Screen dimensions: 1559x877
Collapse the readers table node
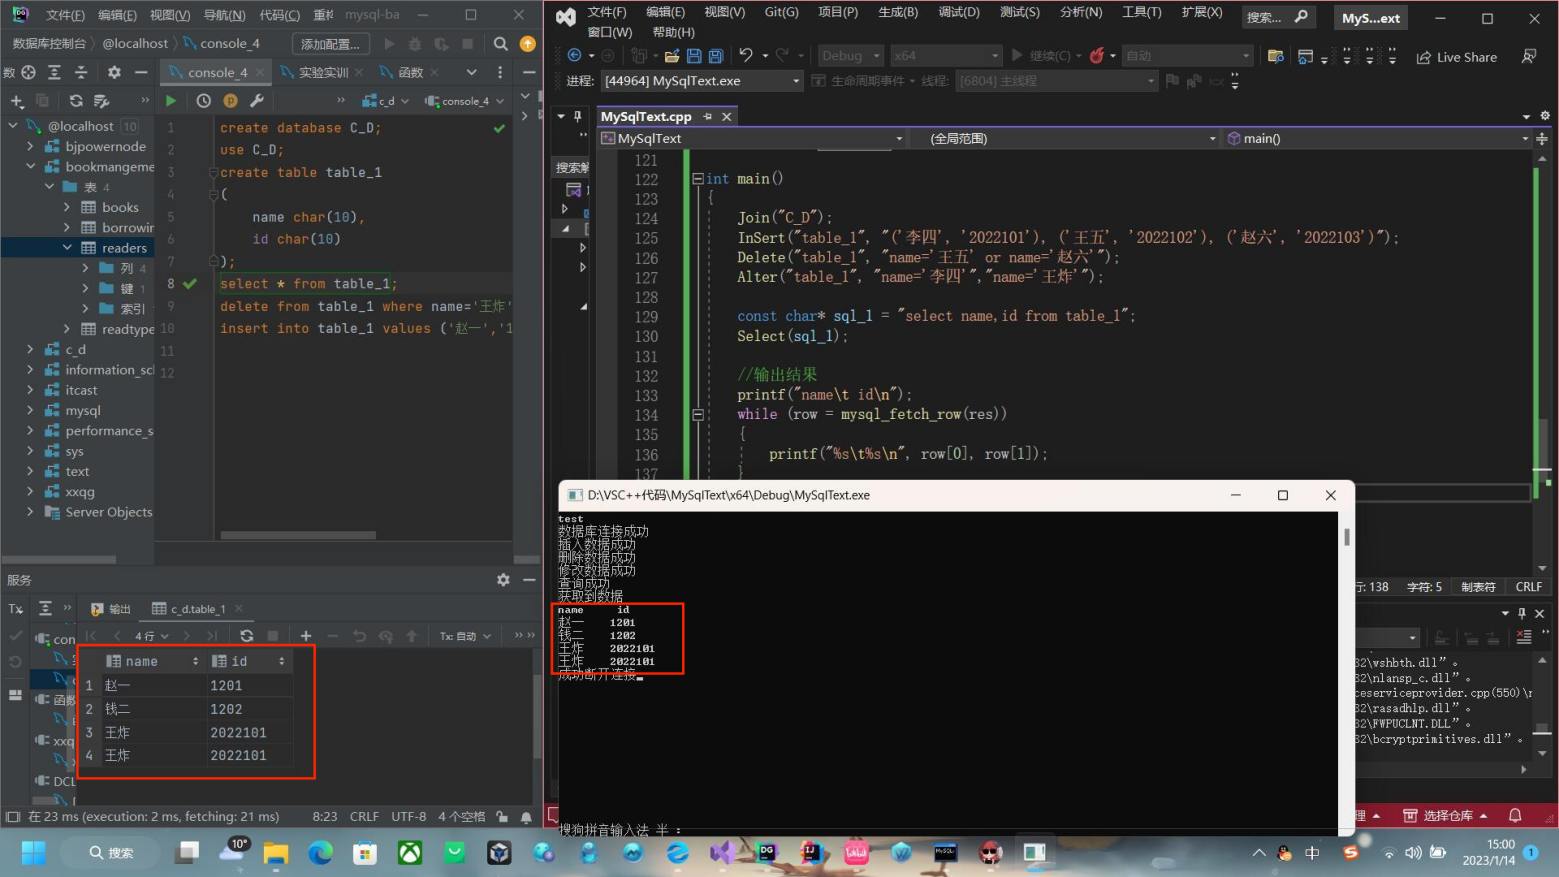click(x=67, y=248)
